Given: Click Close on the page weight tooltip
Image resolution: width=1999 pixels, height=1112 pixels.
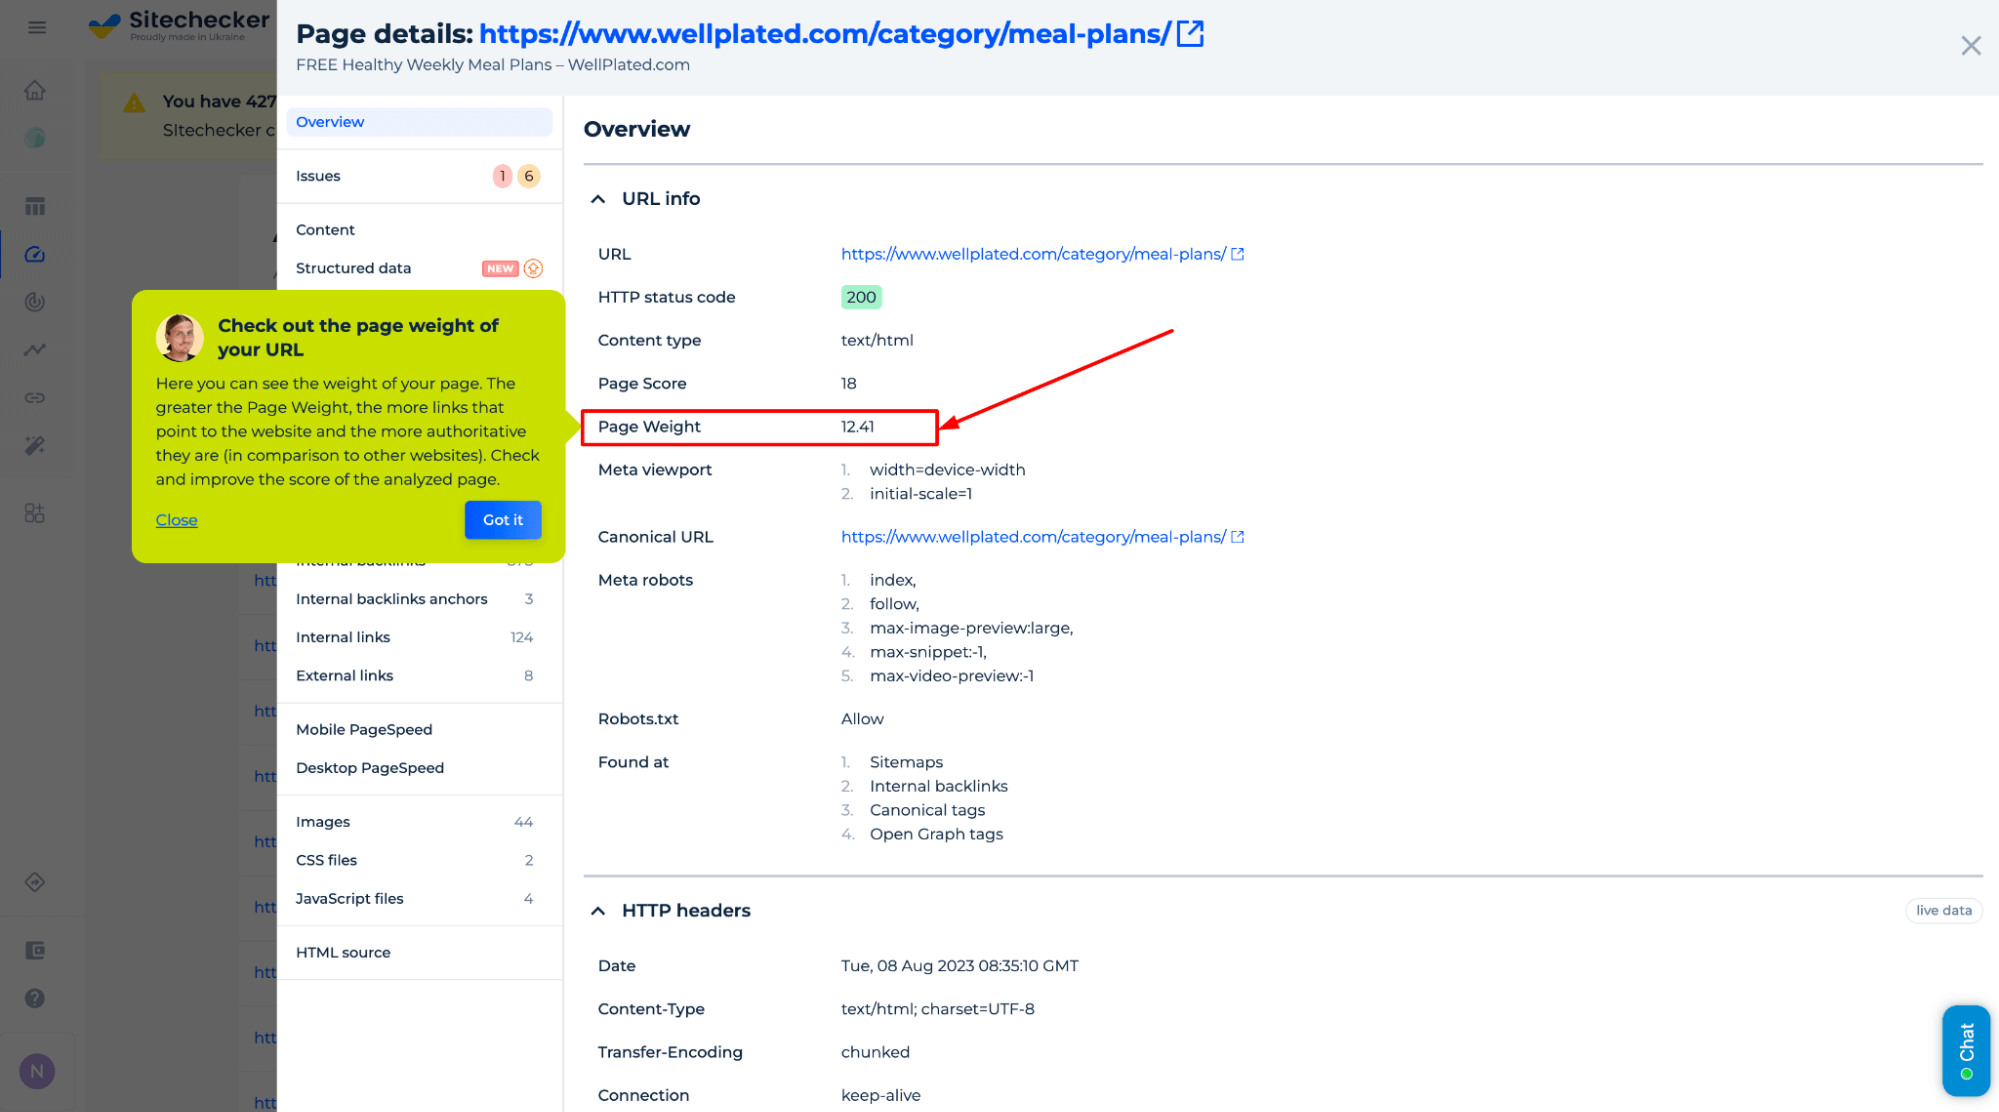Looking at the screenshot, I should [x=175, y=519].
